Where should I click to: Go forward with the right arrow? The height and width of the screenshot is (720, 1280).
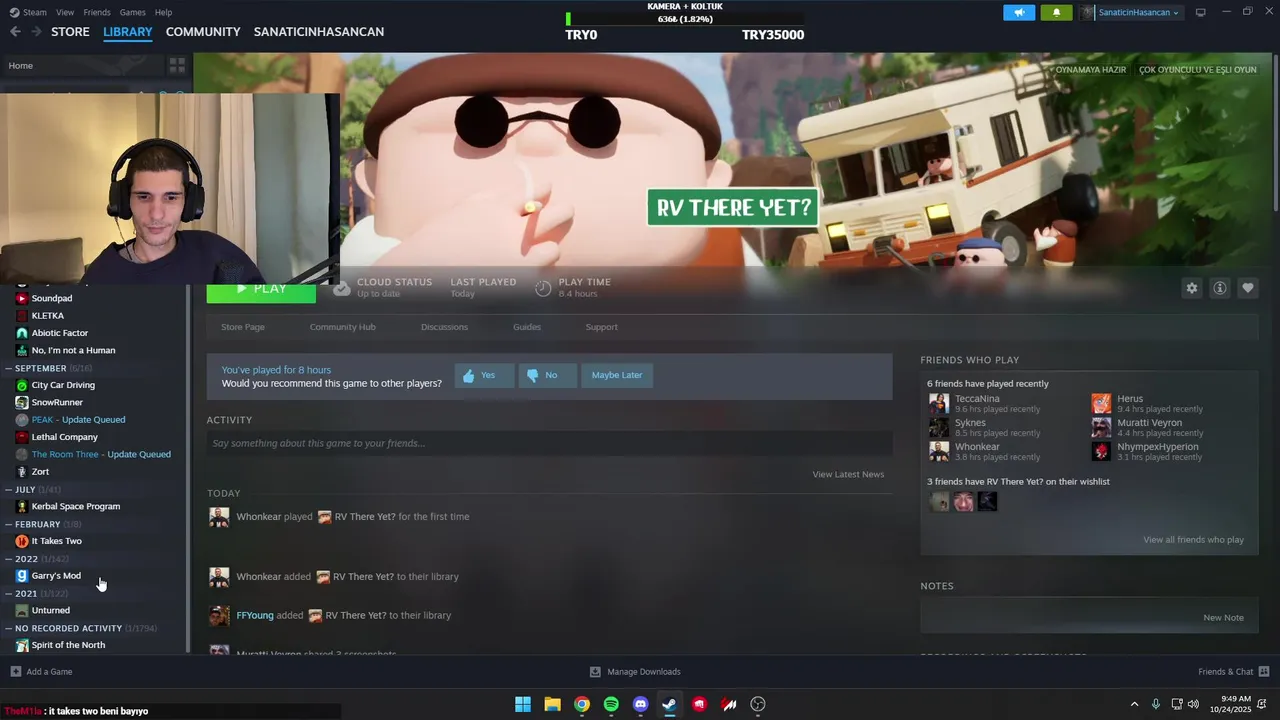tap(36, 32)
